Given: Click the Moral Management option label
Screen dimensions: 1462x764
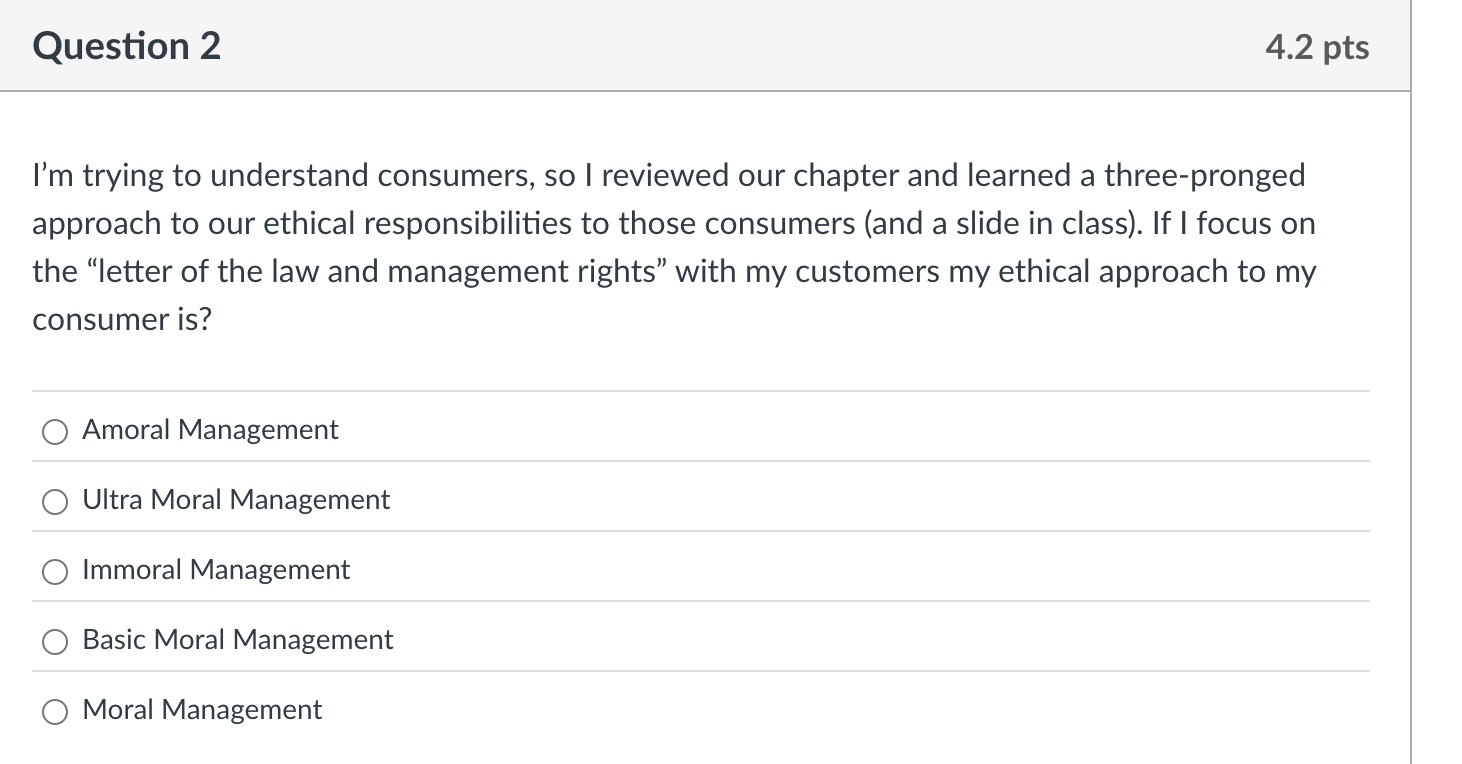Looking at the screenshot, I should pos(202,710).
